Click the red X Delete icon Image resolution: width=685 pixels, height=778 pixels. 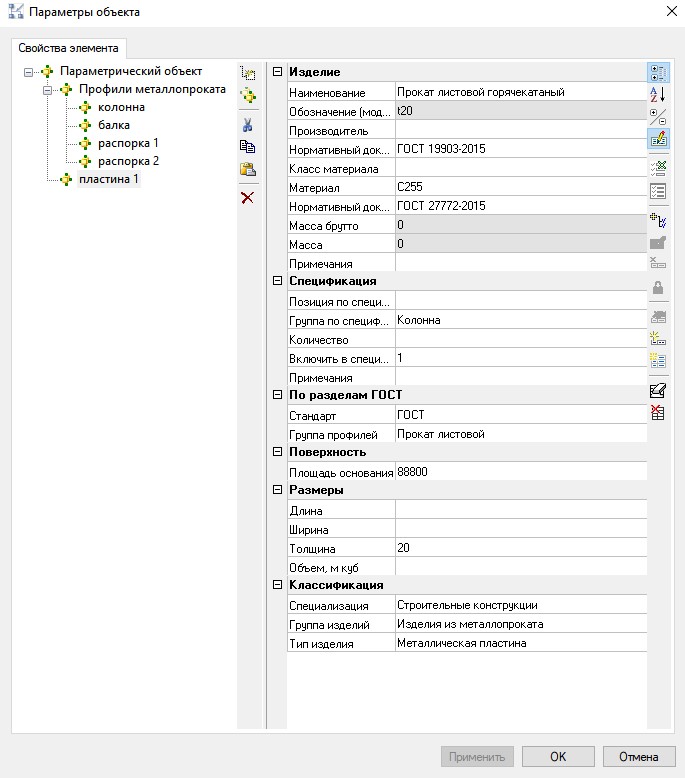[247, 197]
